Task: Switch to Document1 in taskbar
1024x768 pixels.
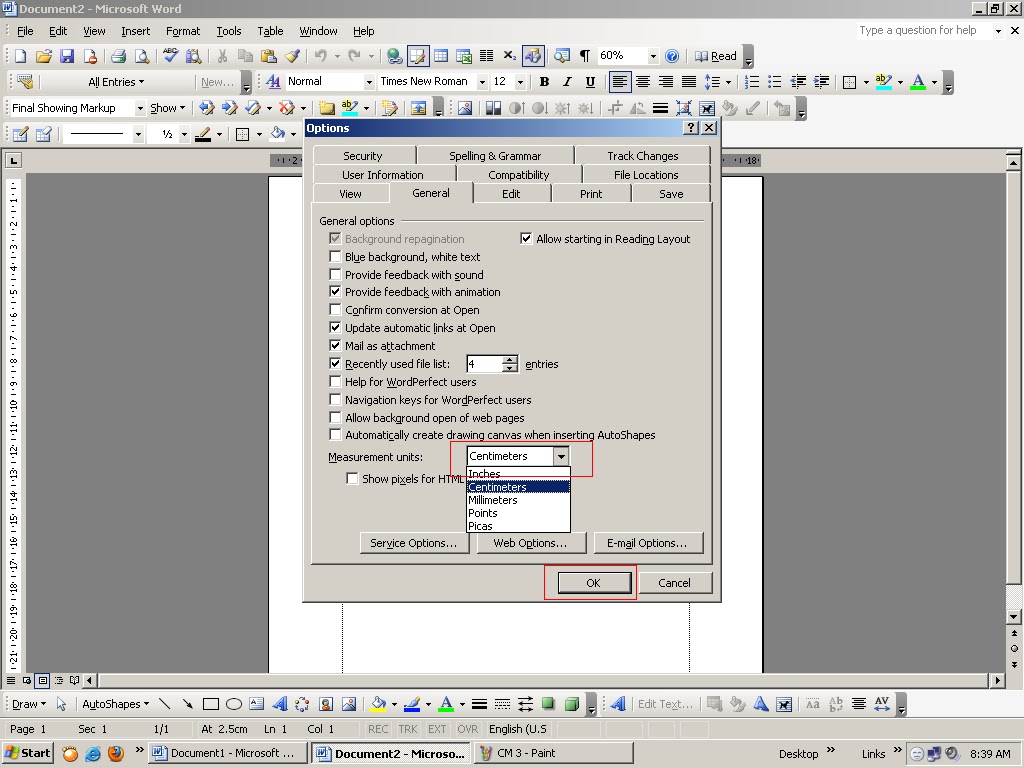Action: tap(227, 753)
